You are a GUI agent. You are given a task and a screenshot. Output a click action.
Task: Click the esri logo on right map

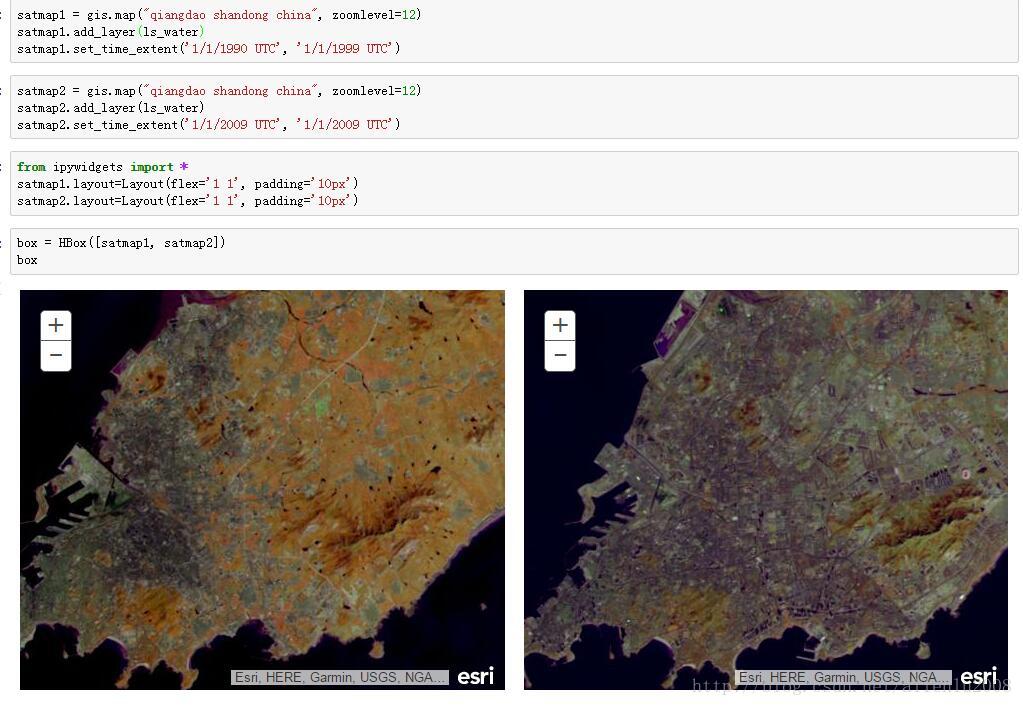979,677
